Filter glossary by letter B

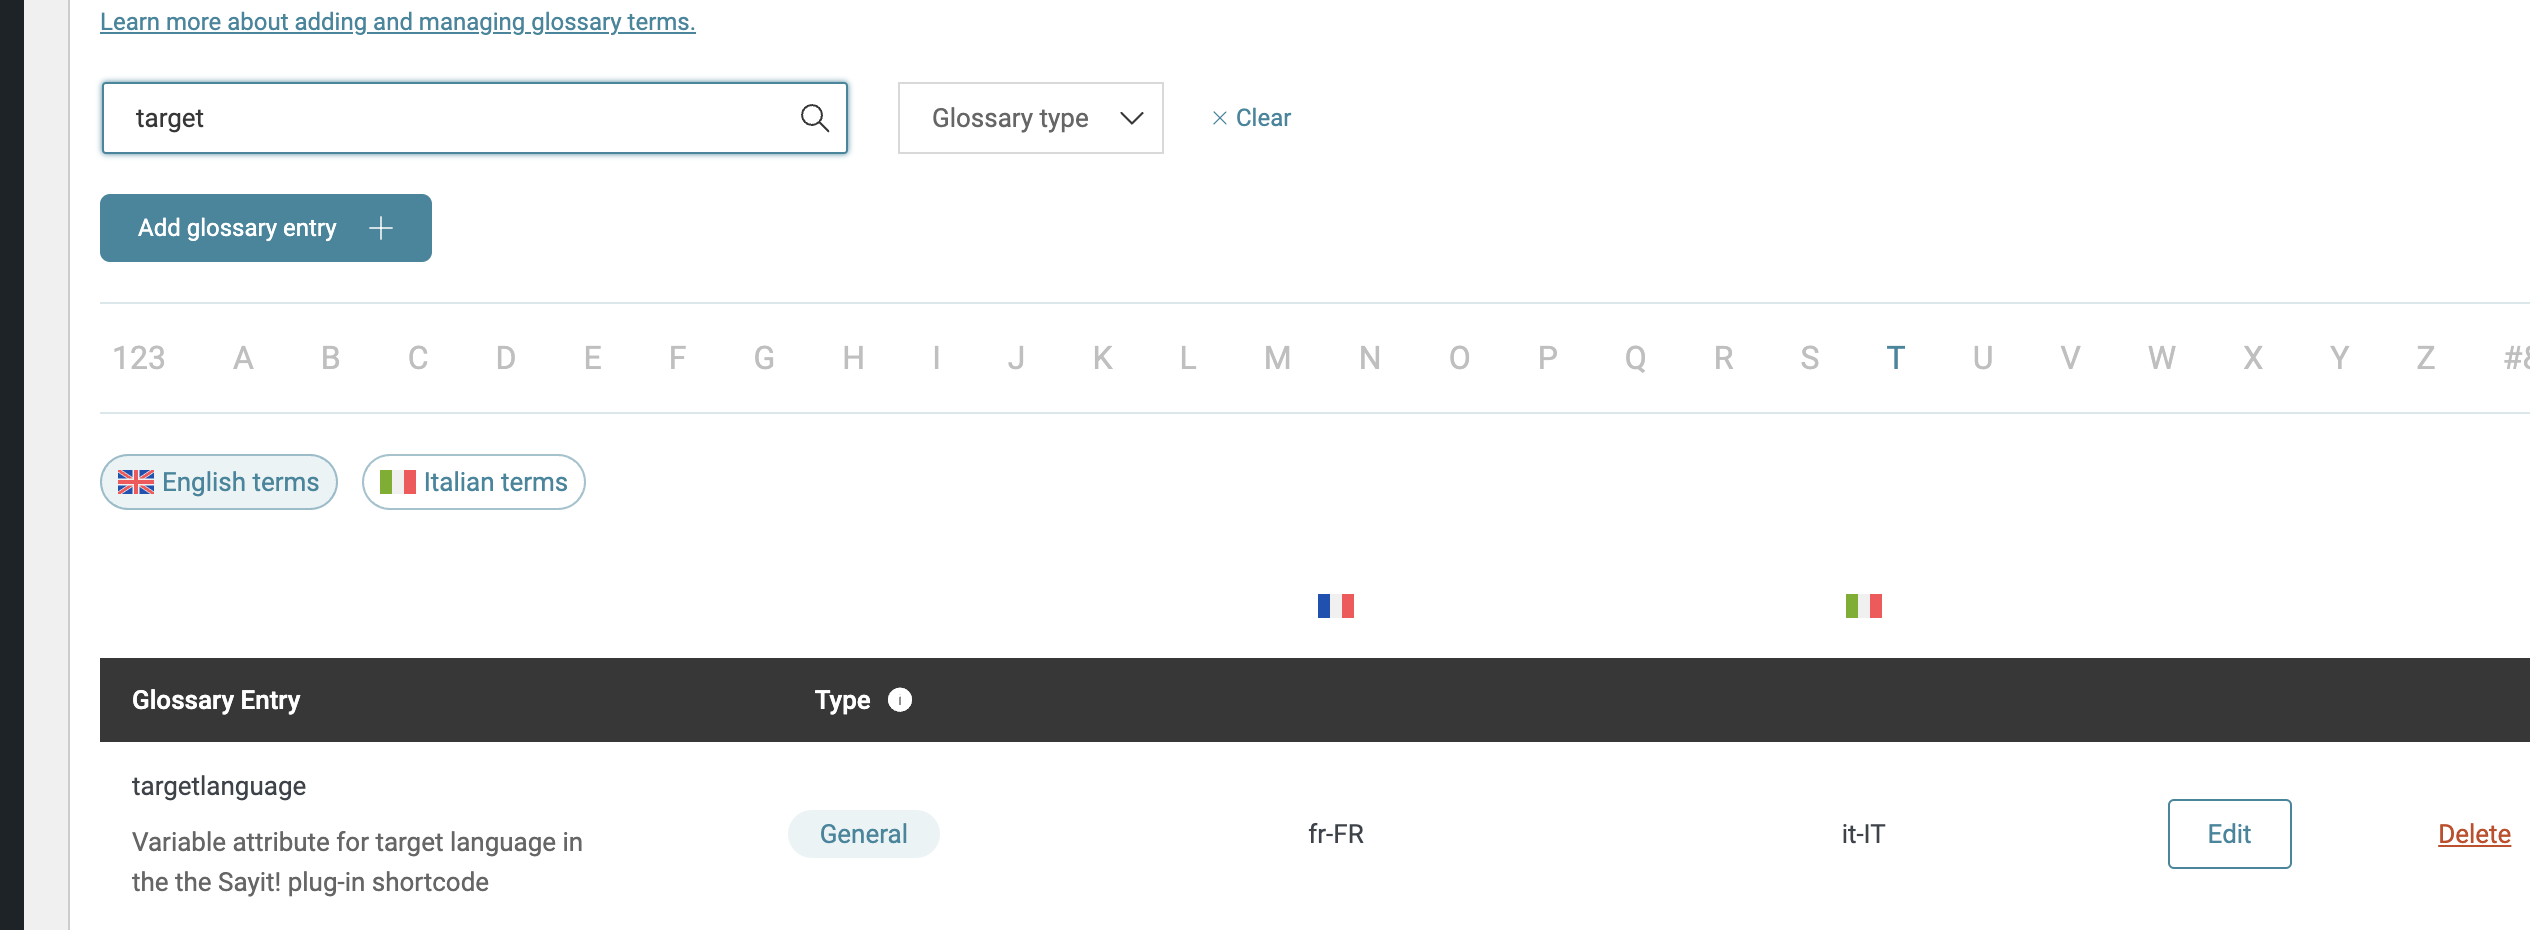331,358
